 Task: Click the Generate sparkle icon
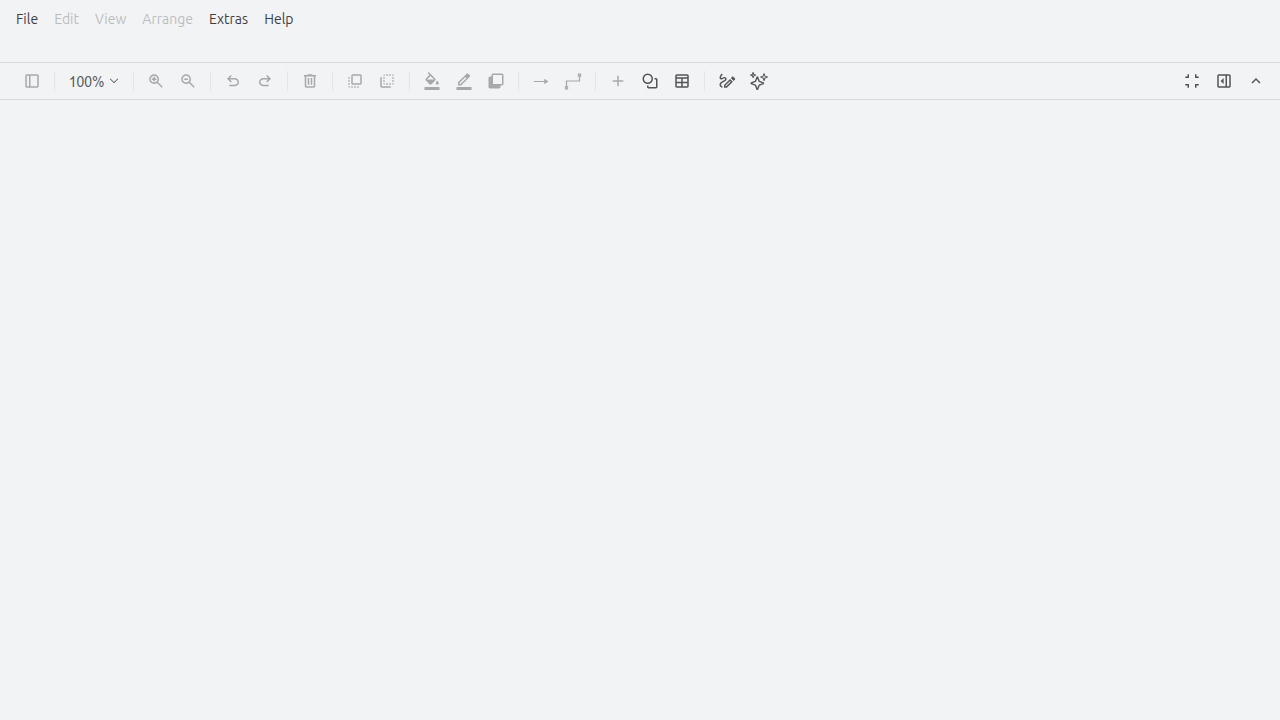[x=759, y=81]
